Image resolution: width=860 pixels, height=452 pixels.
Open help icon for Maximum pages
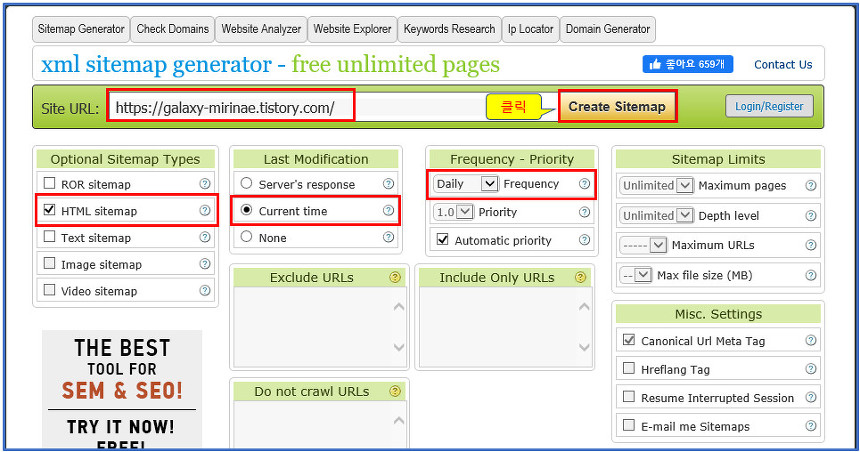811,185
